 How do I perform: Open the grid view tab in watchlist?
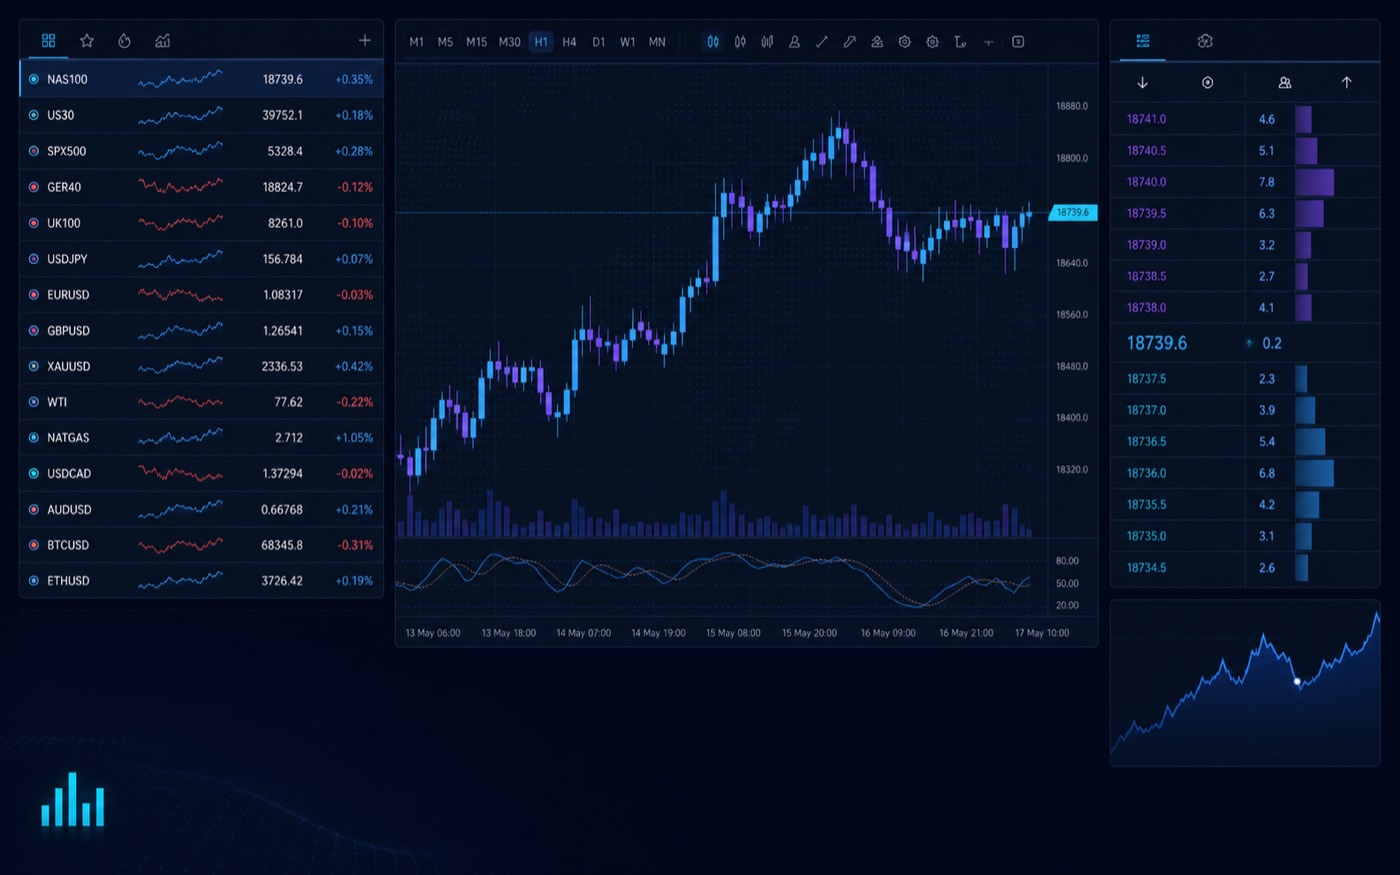48,41
